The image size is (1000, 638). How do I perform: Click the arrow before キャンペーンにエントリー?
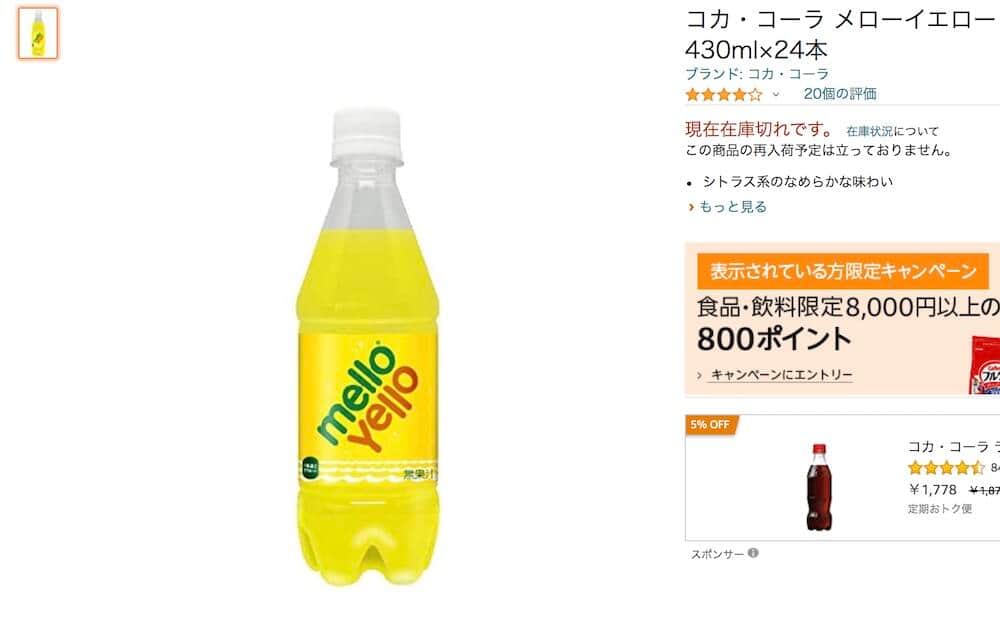point(700,376)
